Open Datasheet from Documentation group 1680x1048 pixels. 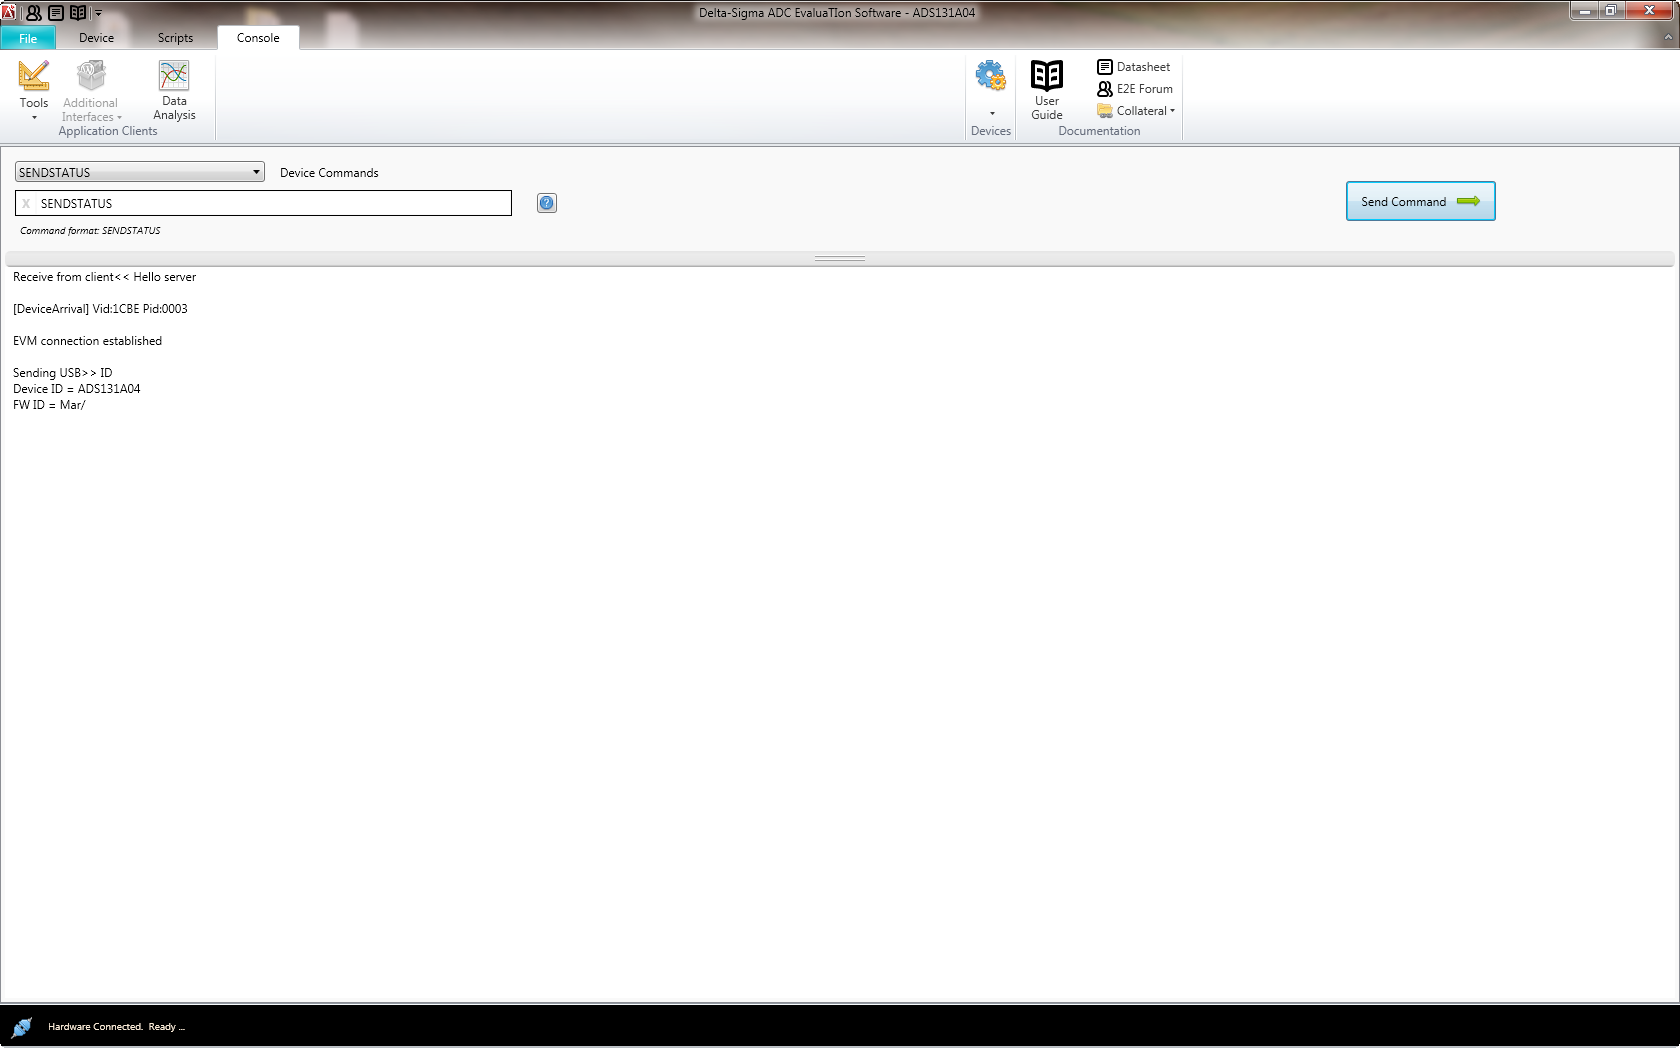point(1133,67)
